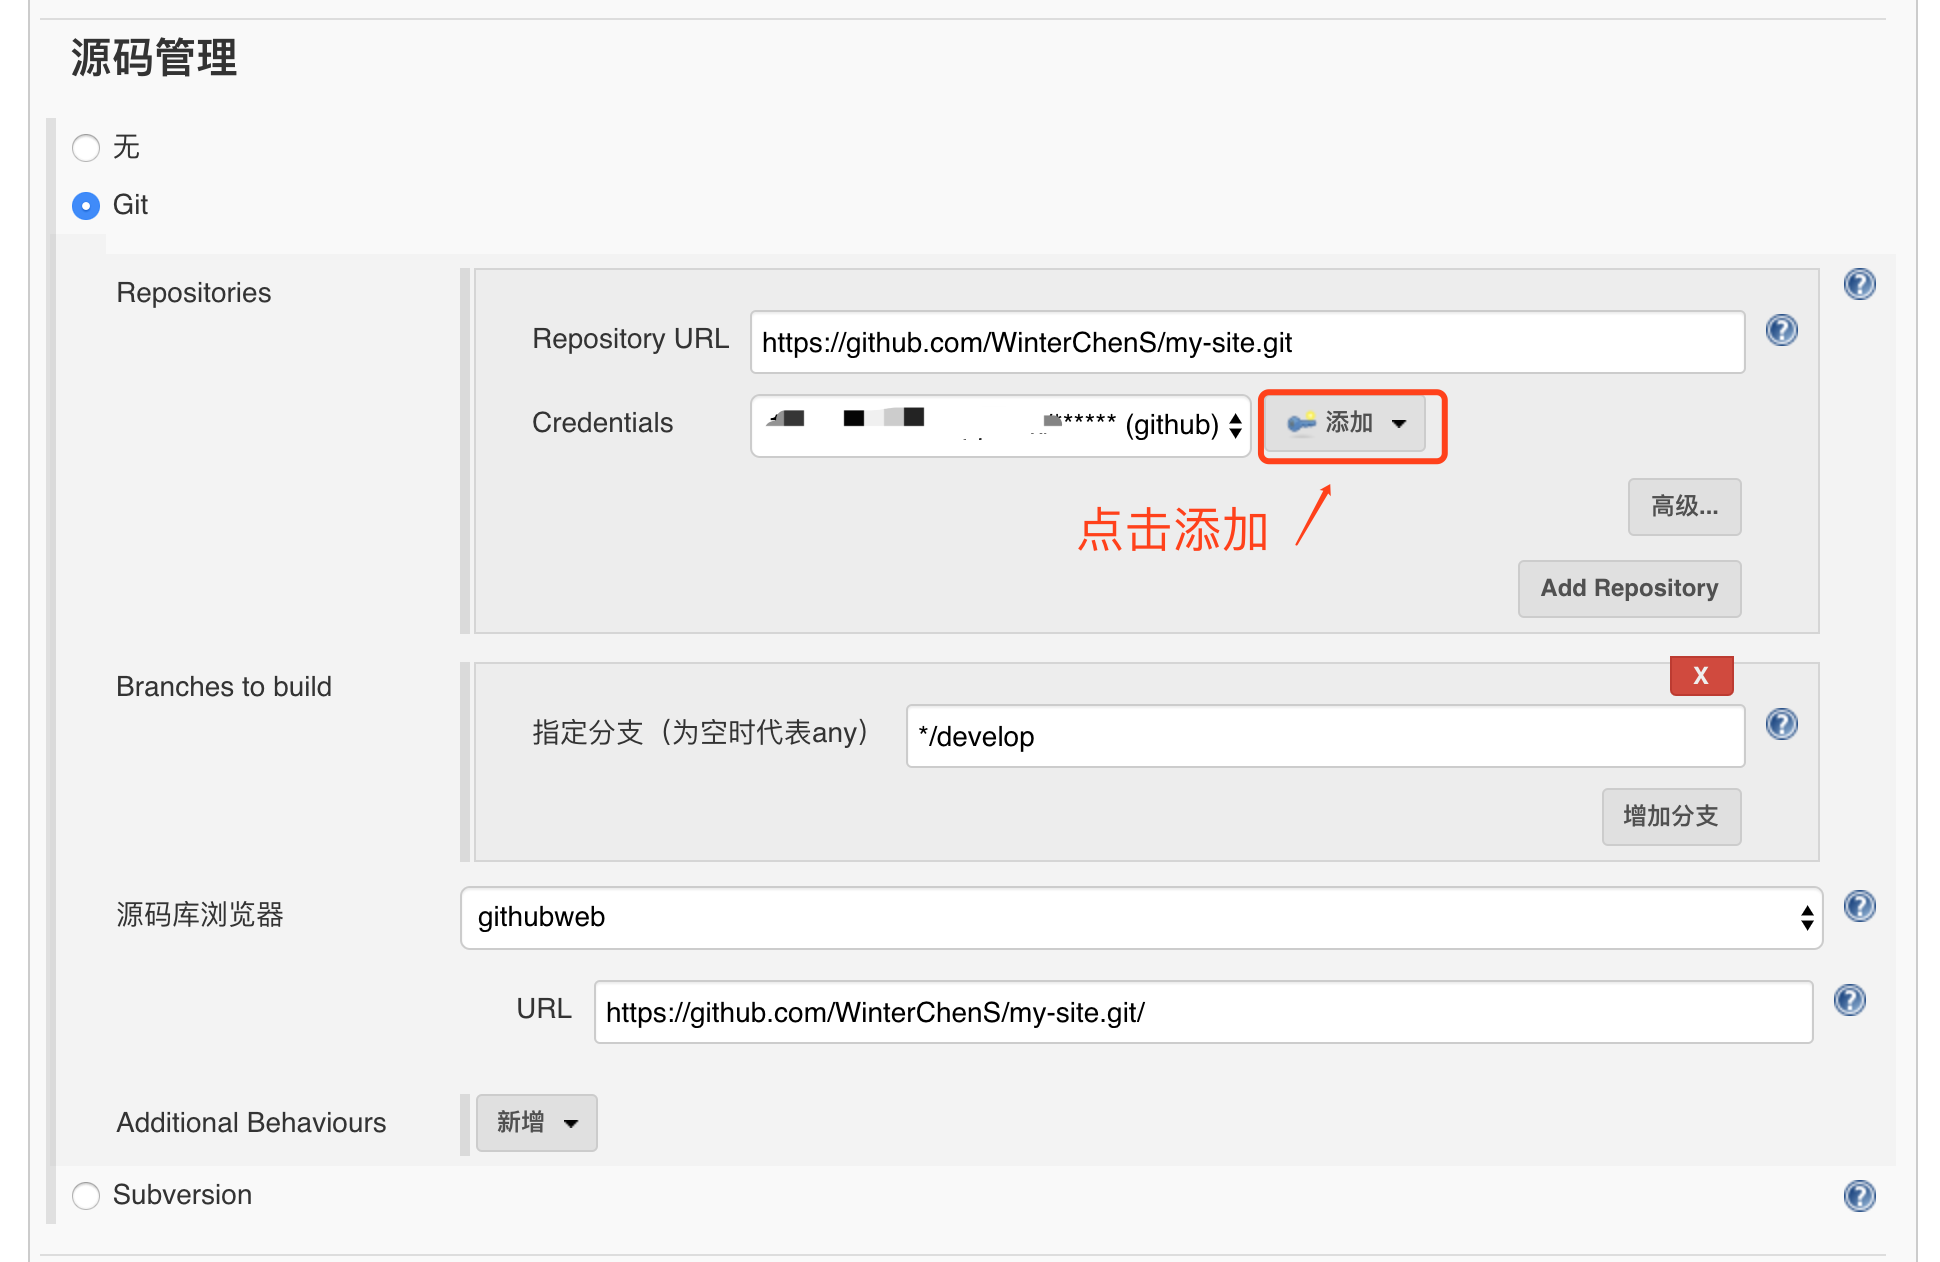
Task: Select the 无 radio option
Action: (x=87, y=148)
